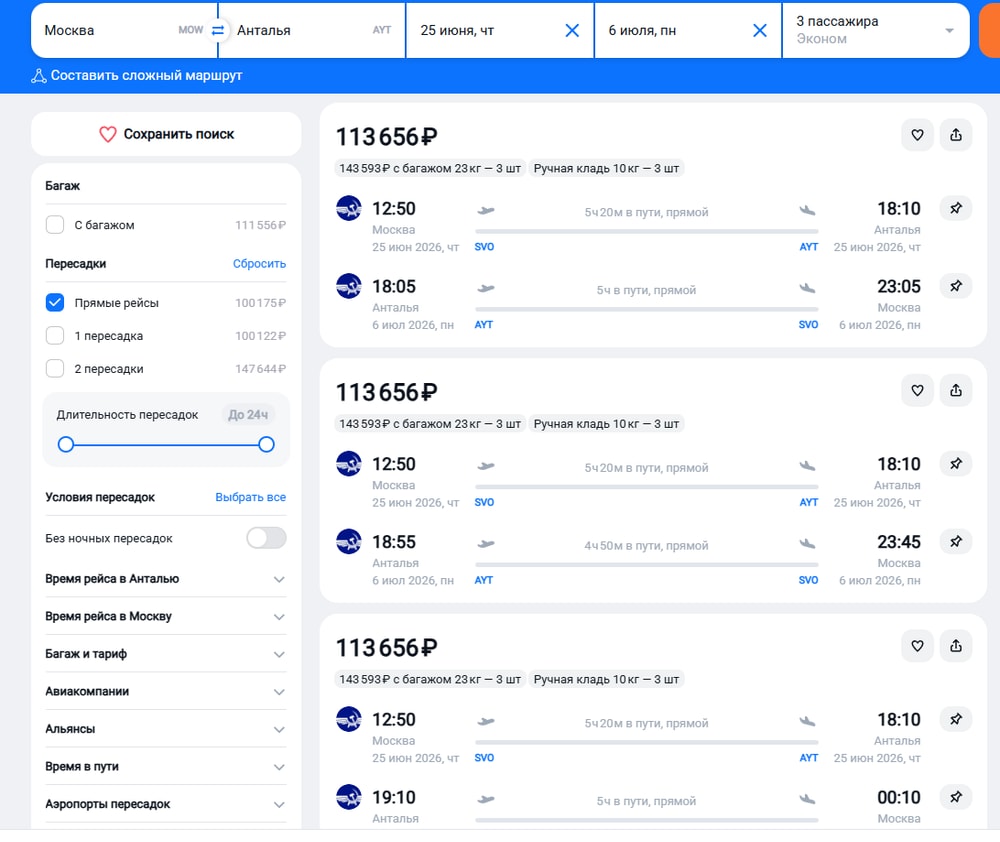
Task: Swap origin and destination cities
Action: [218, 30]
